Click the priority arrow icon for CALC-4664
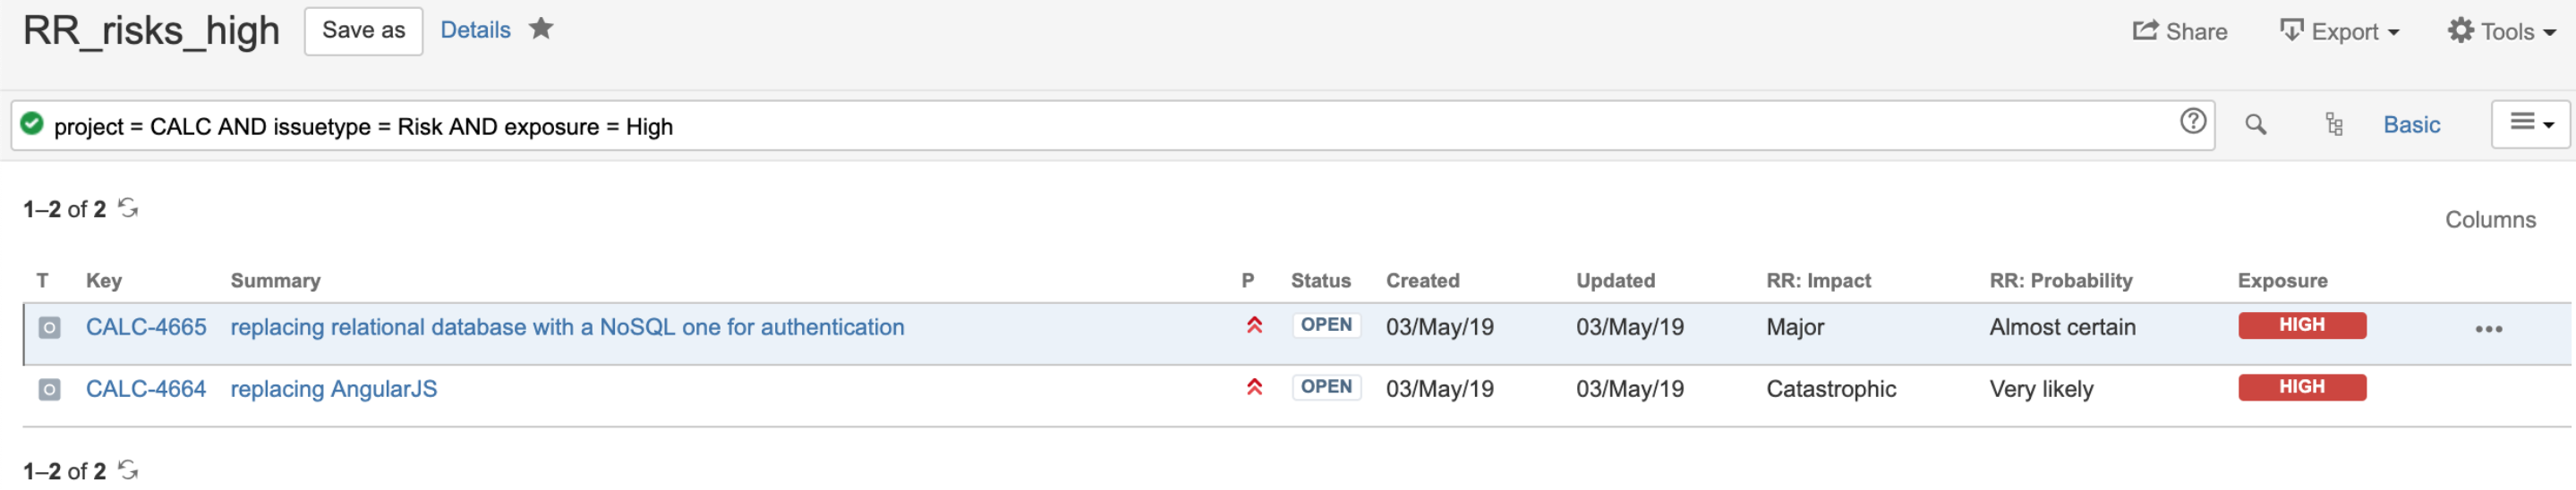The height and width of the screenshot is (490, 2576). 1254,387
